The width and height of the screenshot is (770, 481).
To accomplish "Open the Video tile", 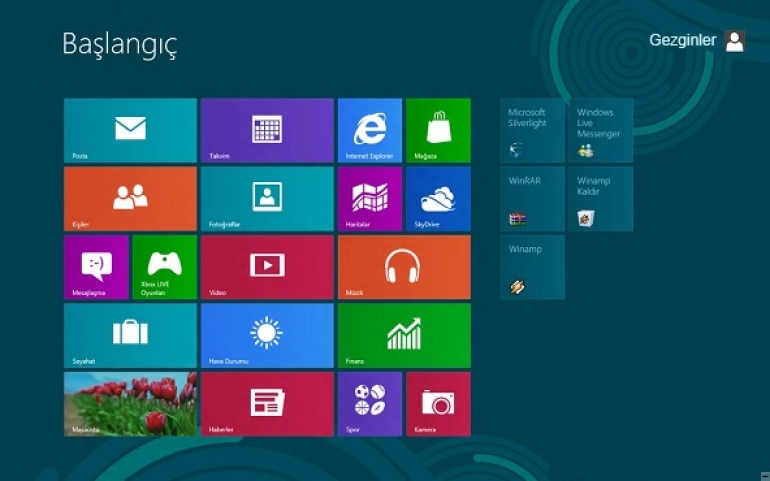I will click(x=267, y=267).
